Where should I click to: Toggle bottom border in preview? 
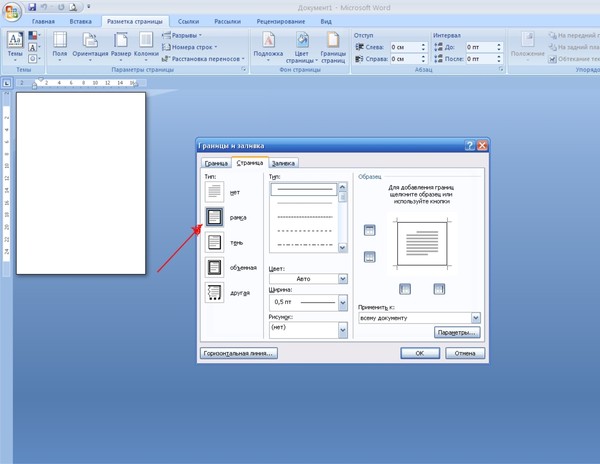(x=369, y=257)
